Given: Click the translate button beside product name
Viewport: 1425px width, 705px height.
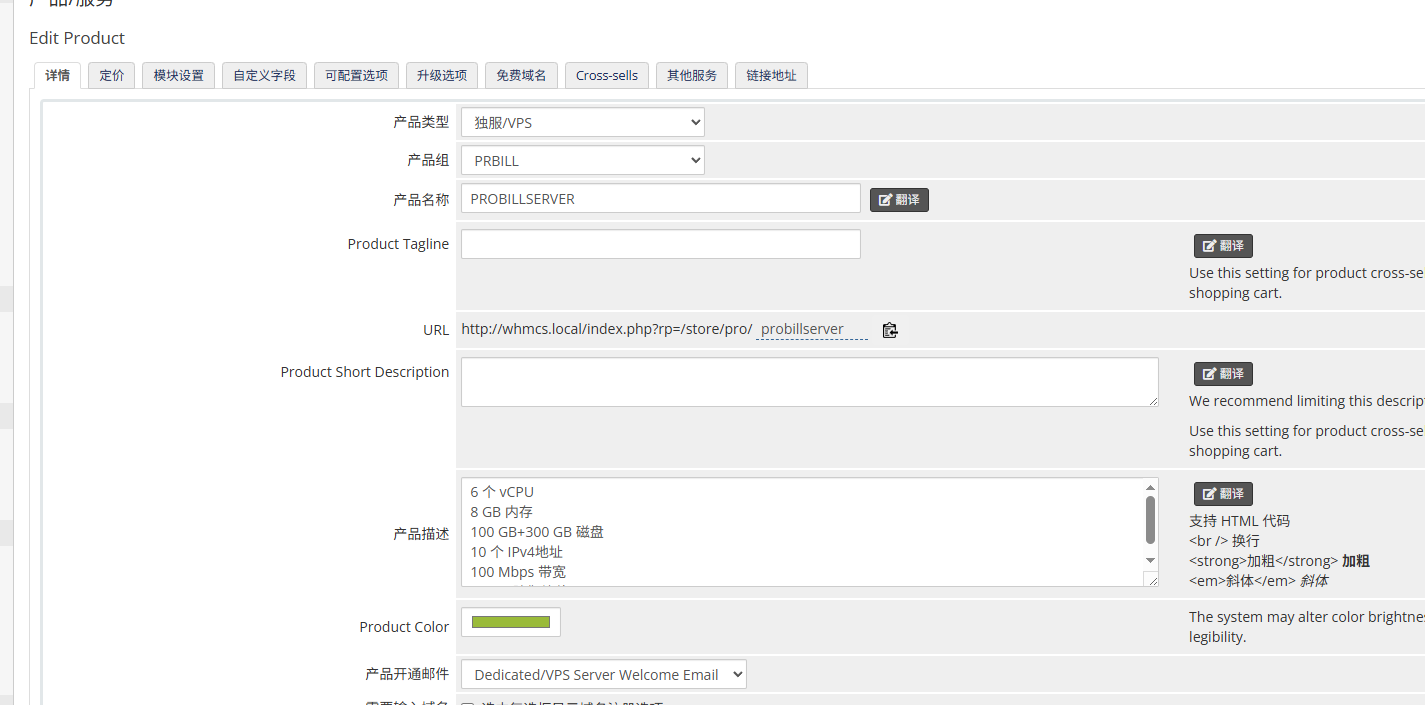Looking at the screenshot, I should 899,200.
